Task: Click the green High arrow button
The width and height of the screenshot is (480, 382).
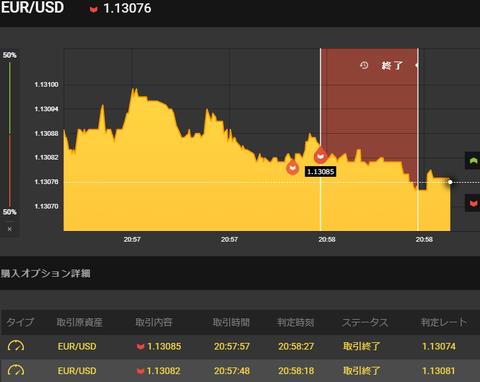Action: [473, 161]
